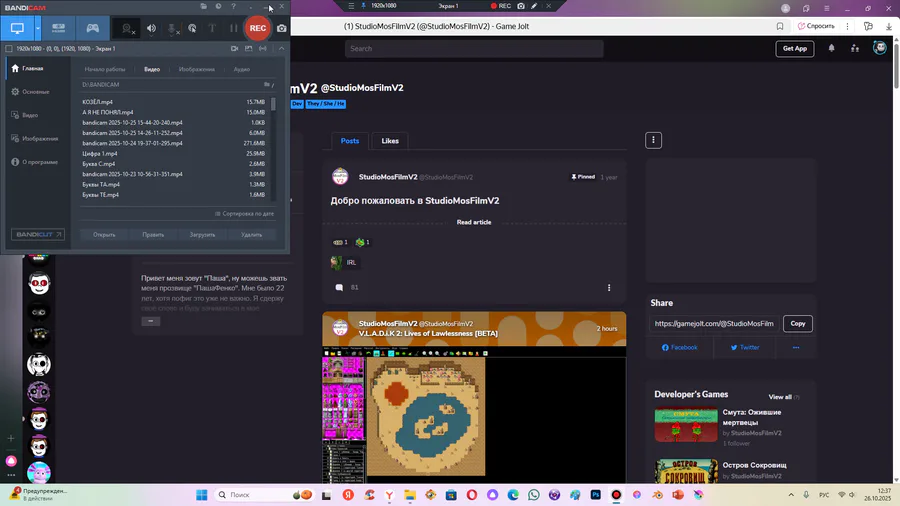Open Bandicam help question mark
This screenshot has height=506, width=900.
point(233,6)
